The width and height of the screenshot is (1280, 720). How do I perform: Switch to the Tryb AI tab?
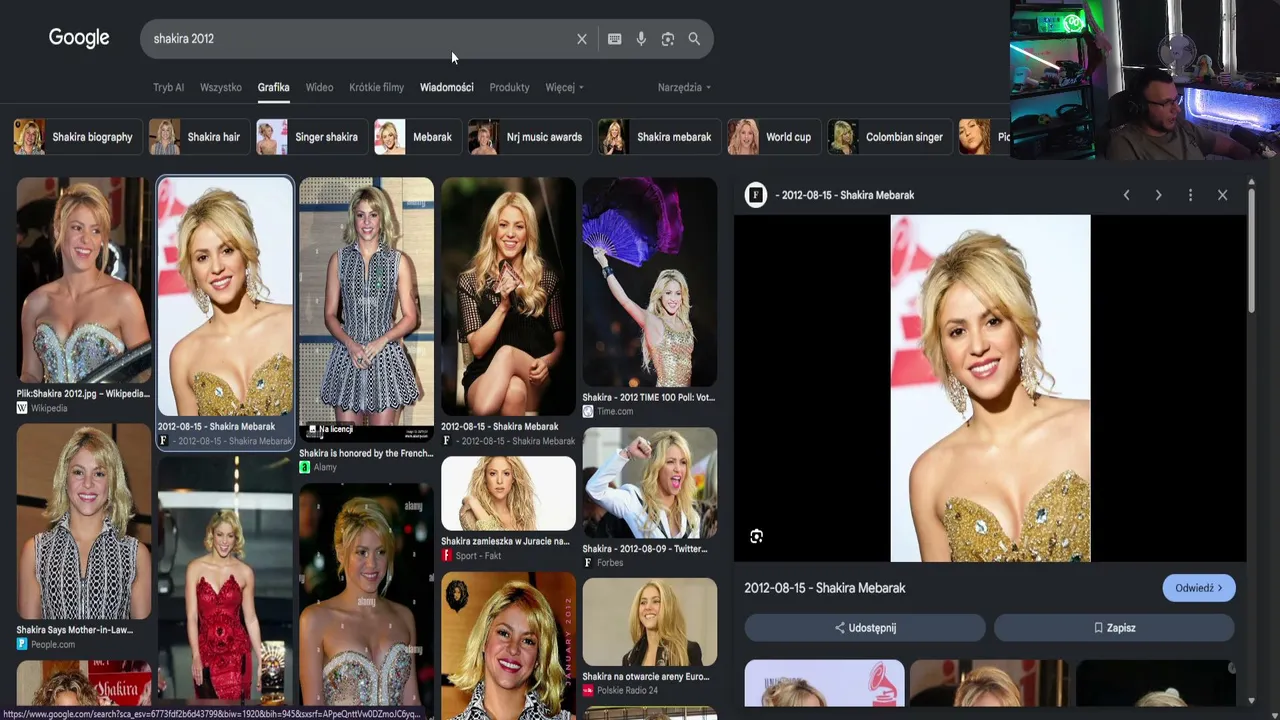coord(168,87)
